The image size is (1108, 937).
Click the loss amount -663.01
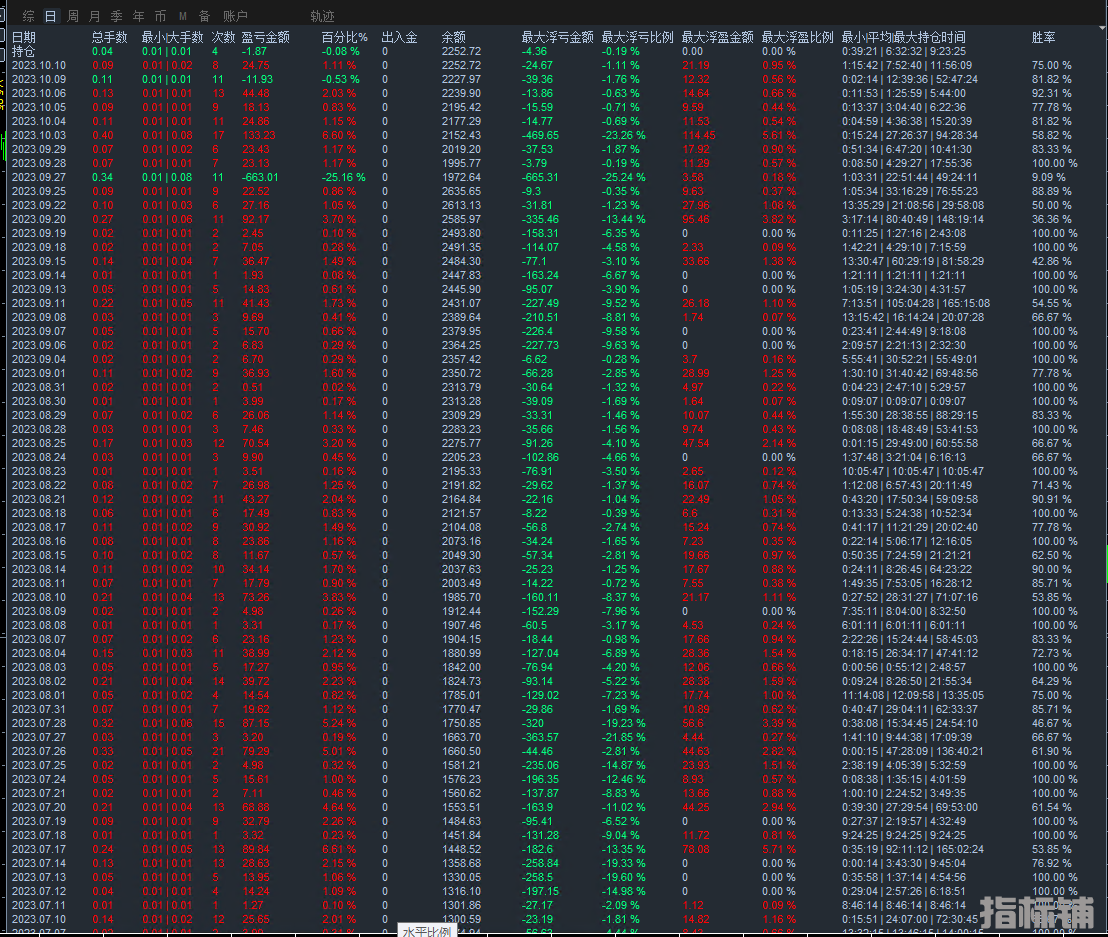[x=260, y=177]
